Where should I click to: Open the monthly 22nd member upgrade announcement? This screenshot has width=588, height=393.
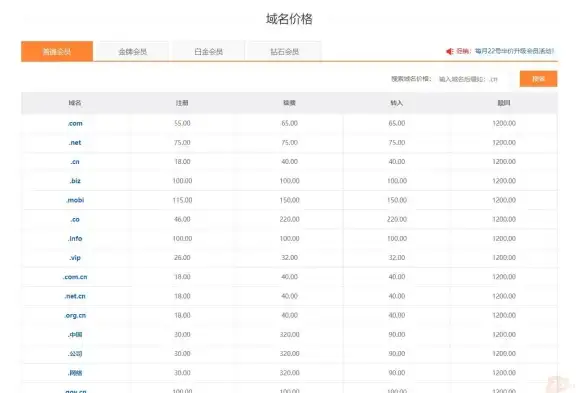click(514, 51)
